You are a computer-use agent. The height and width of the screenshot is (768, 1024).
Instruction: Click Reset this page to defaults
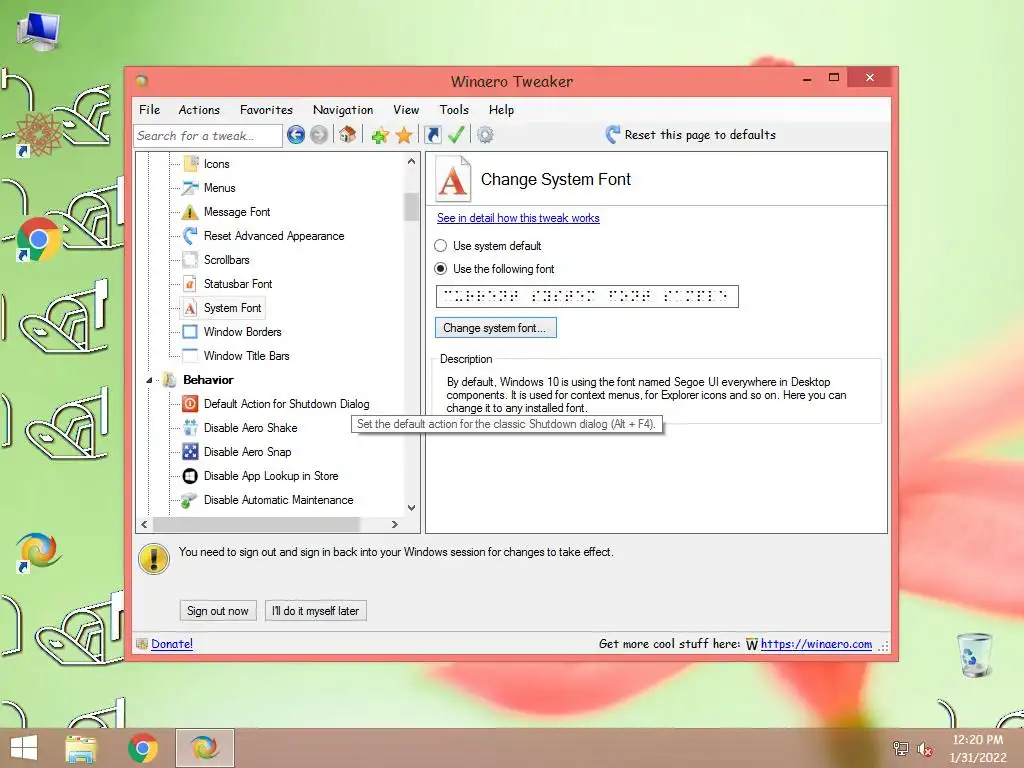coord(700,135)
